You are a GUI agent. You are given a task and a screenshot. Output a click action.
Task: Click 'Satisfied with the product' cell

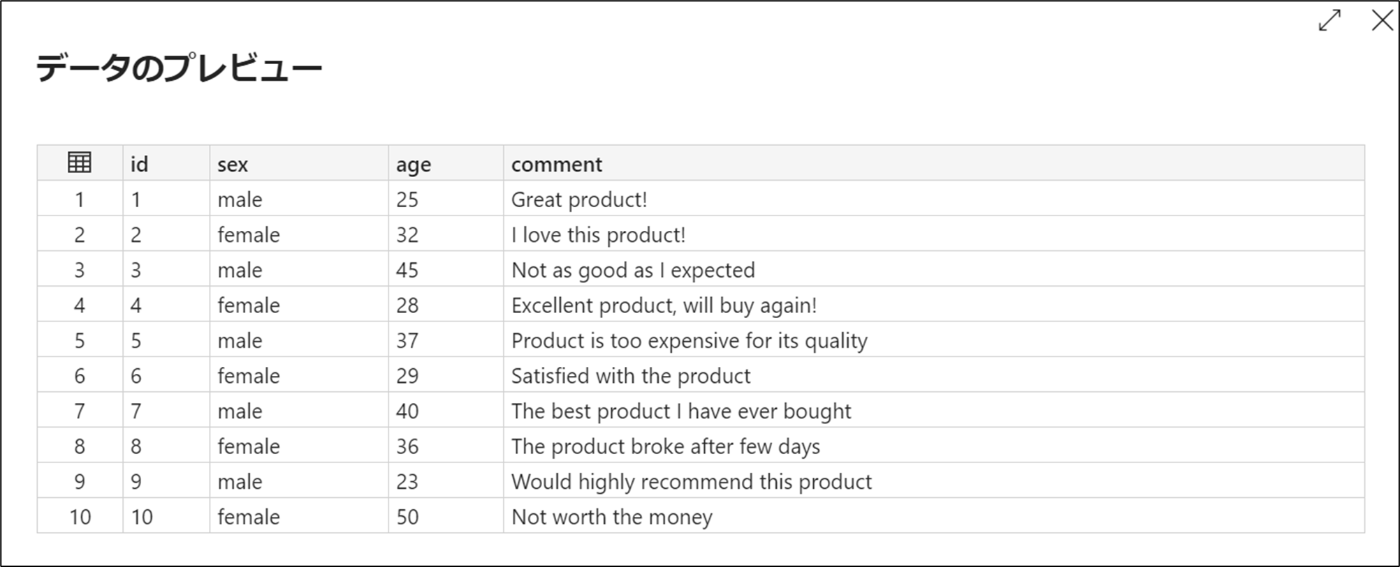click(934, 375)
